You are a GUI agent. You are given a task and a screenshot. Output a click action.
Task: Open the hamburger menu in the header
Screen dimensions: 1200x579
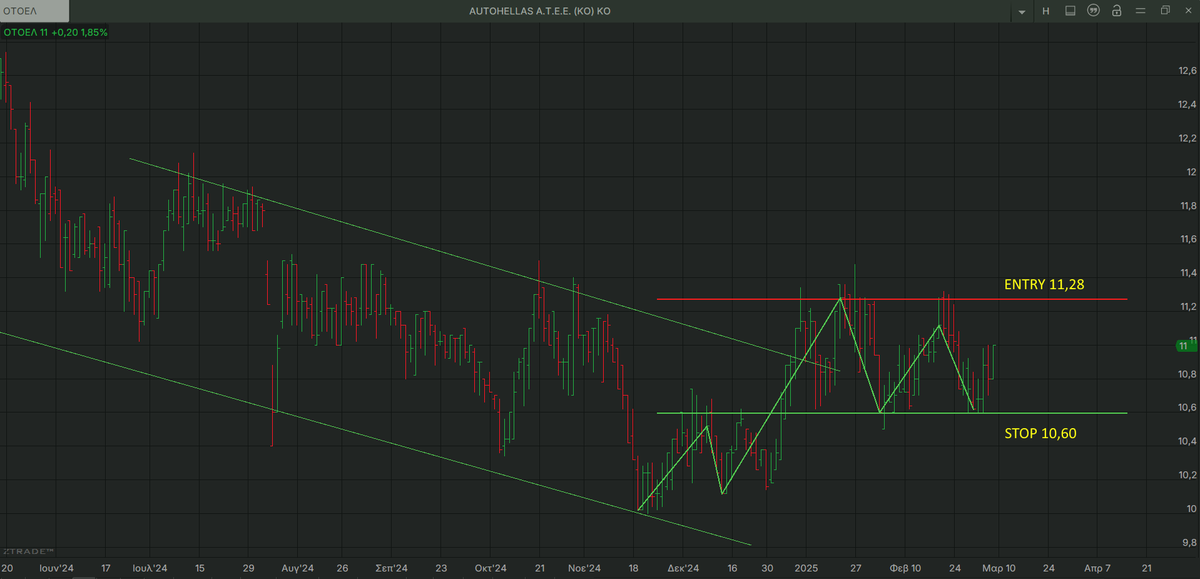pos(1141,11)
